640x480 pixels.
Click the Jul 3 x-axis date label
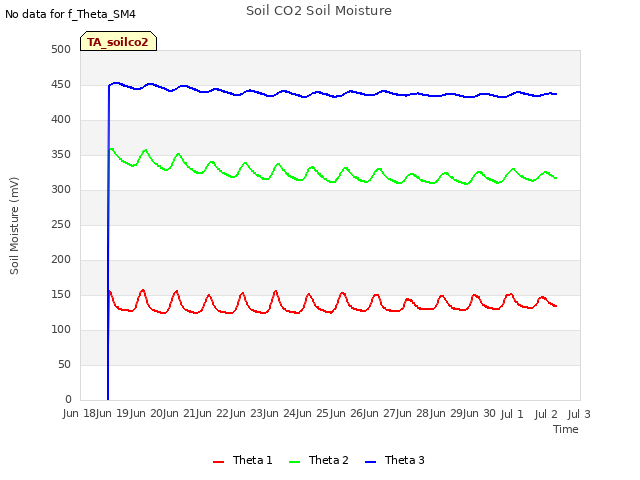point(579,414)
